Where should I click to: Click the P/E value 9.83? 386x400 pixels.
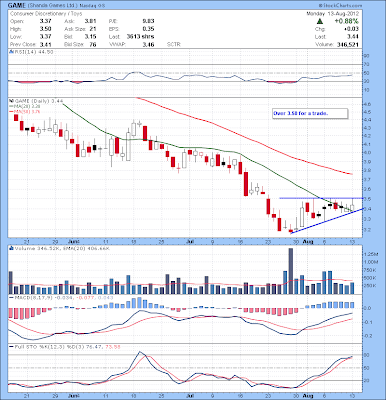[x=148, y=21]
